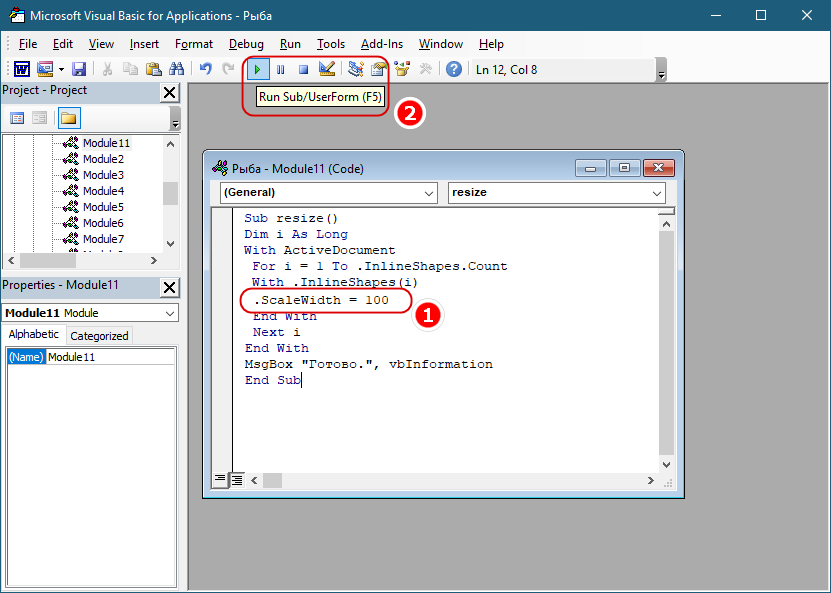This screenshot has height=593, width=831.
Task: Open the Debug menu
Action: tap(246, 44)
